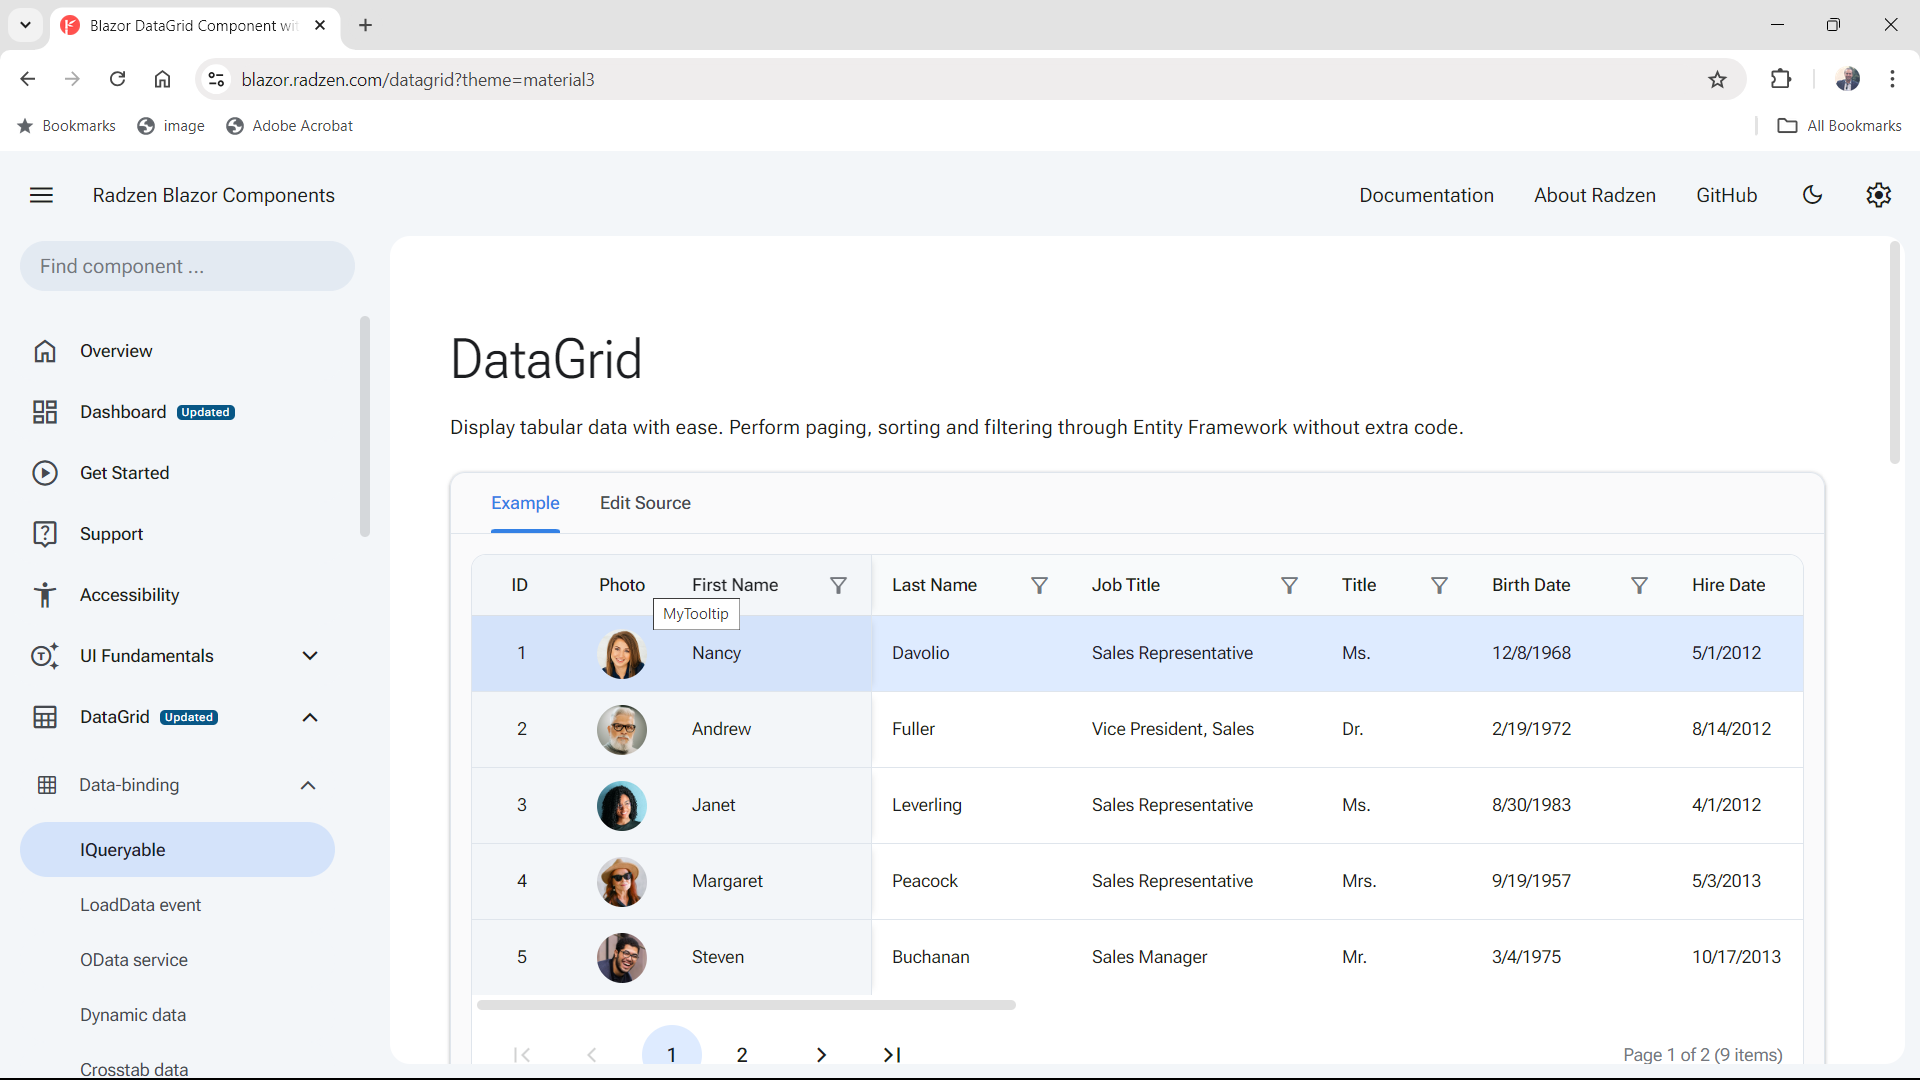View site information icon in address bar
1920x1080 pixels.
pos(216,79)
